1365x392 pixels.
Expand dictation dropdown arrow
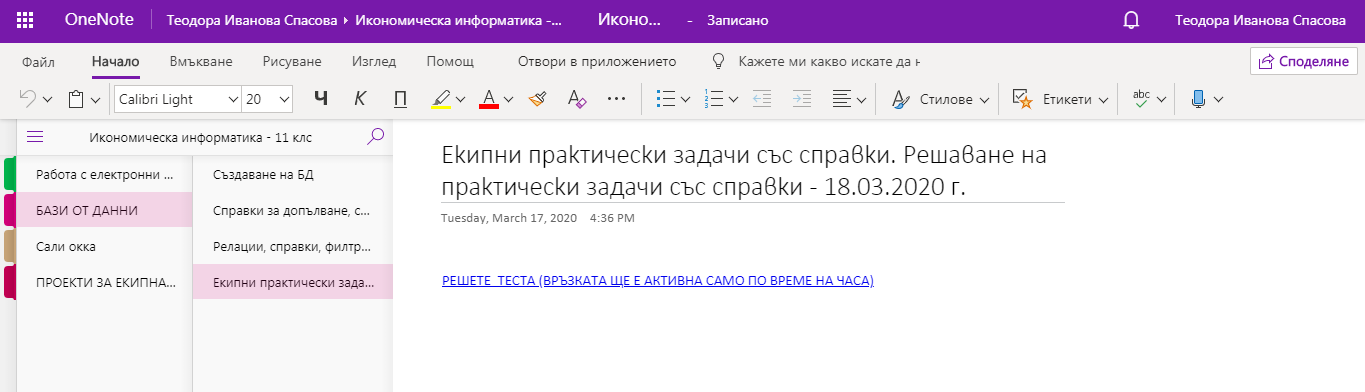[x=1218, y=100]
